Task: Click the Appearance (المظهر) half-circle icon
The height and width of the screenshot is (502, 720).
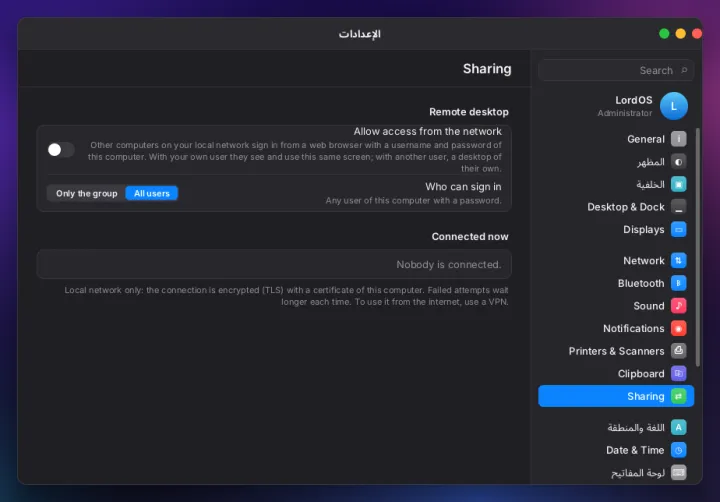Action: pos(678,162)
